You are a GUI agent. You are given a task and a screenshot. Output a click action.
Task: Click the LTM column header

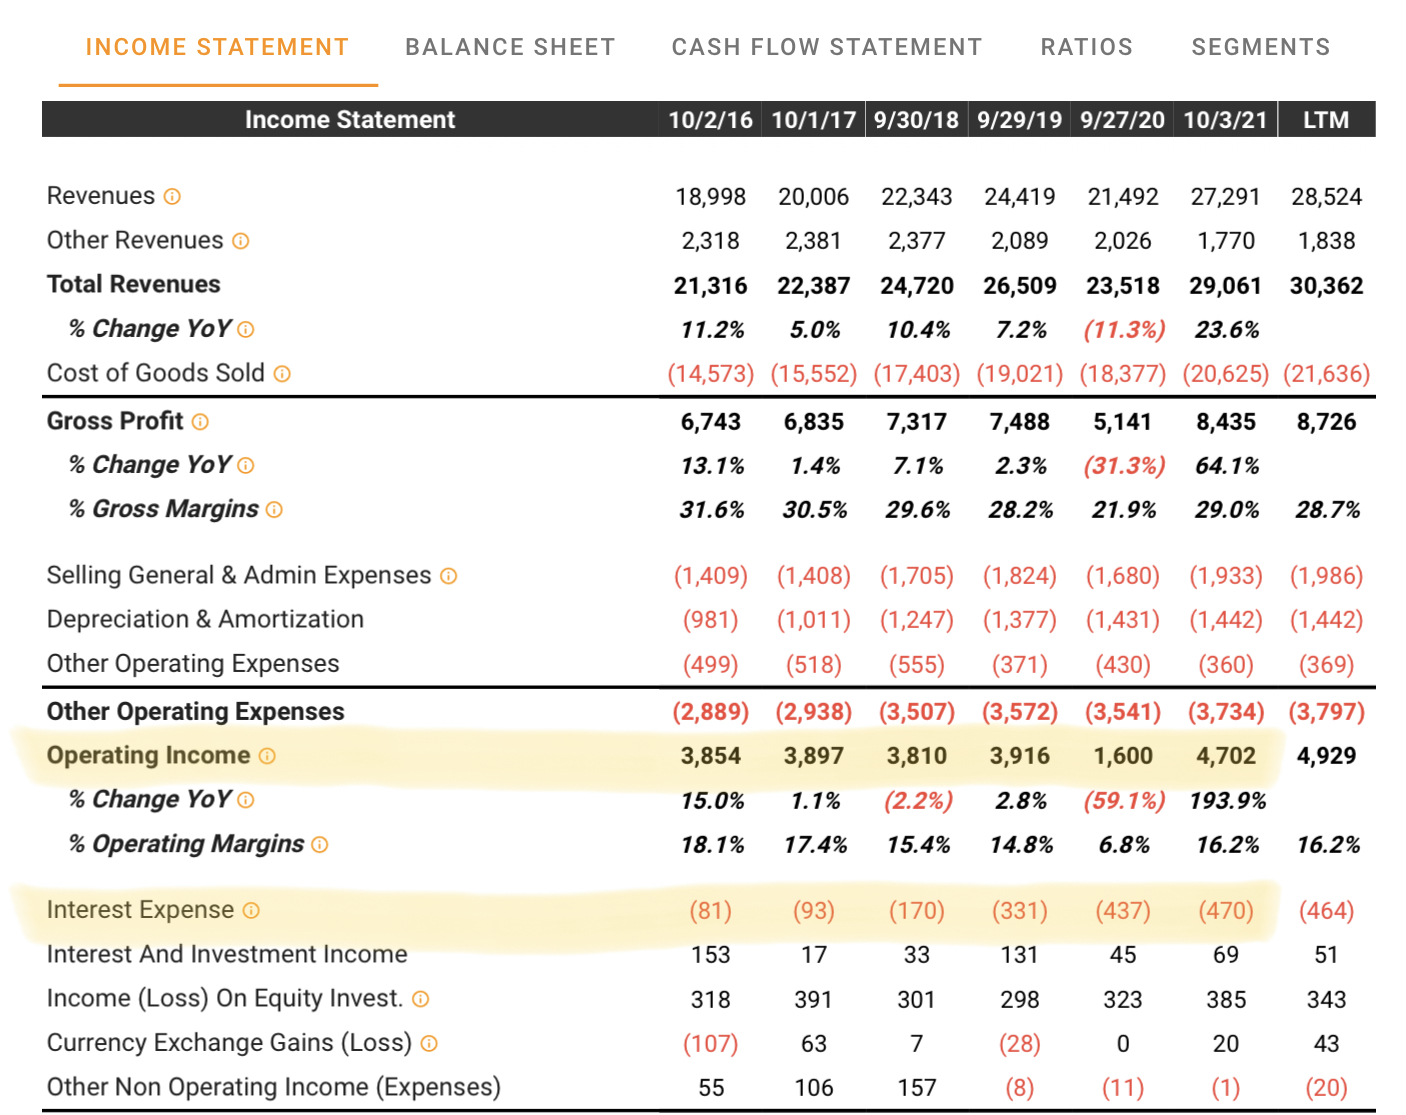pos(1326,120)
